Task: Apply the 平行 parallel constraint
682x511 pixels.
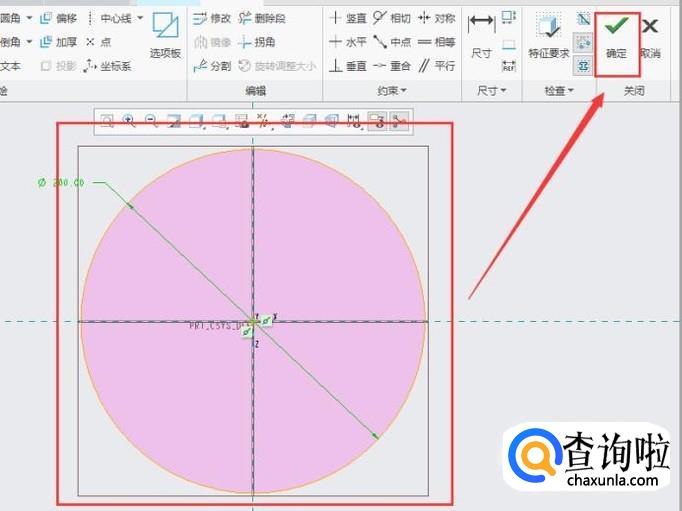Action: tap(436, 66)
